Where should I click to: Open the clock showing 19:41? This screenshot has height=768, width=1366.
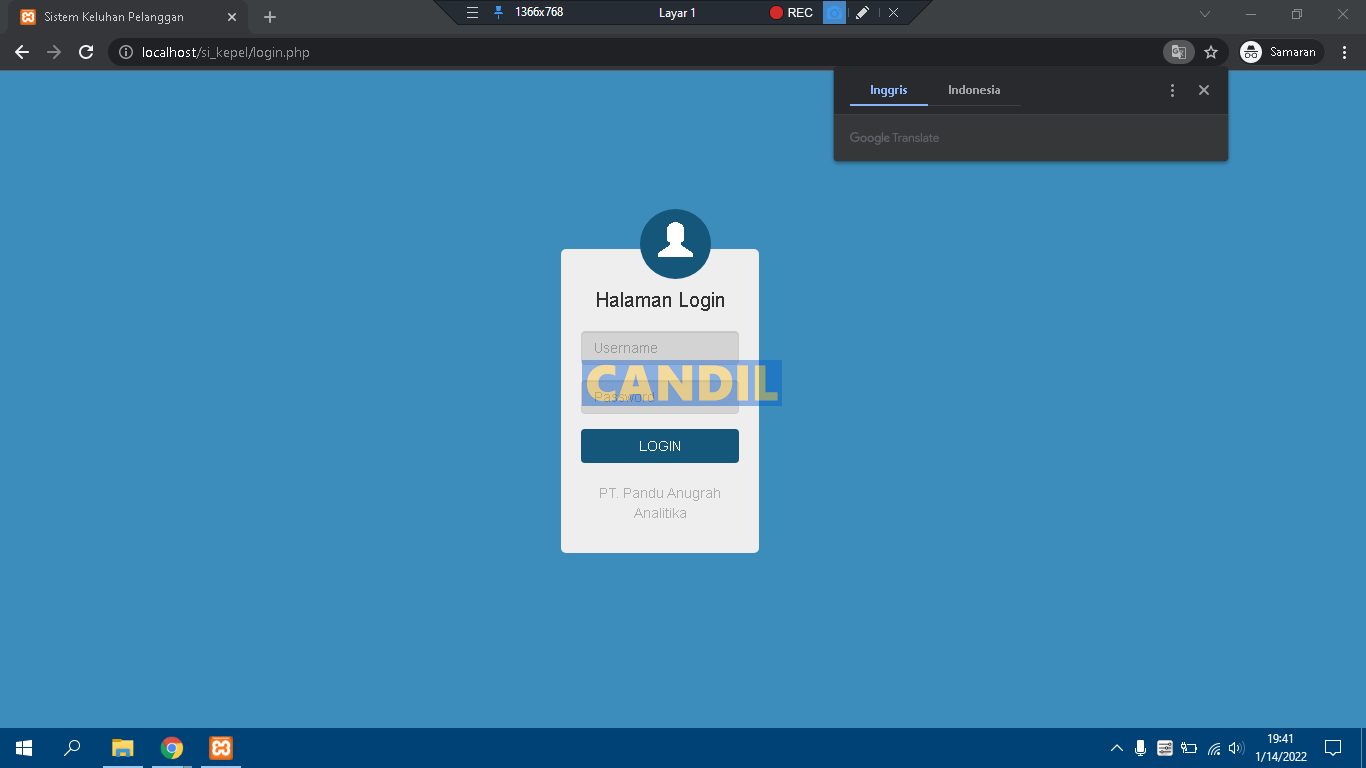1281,748
